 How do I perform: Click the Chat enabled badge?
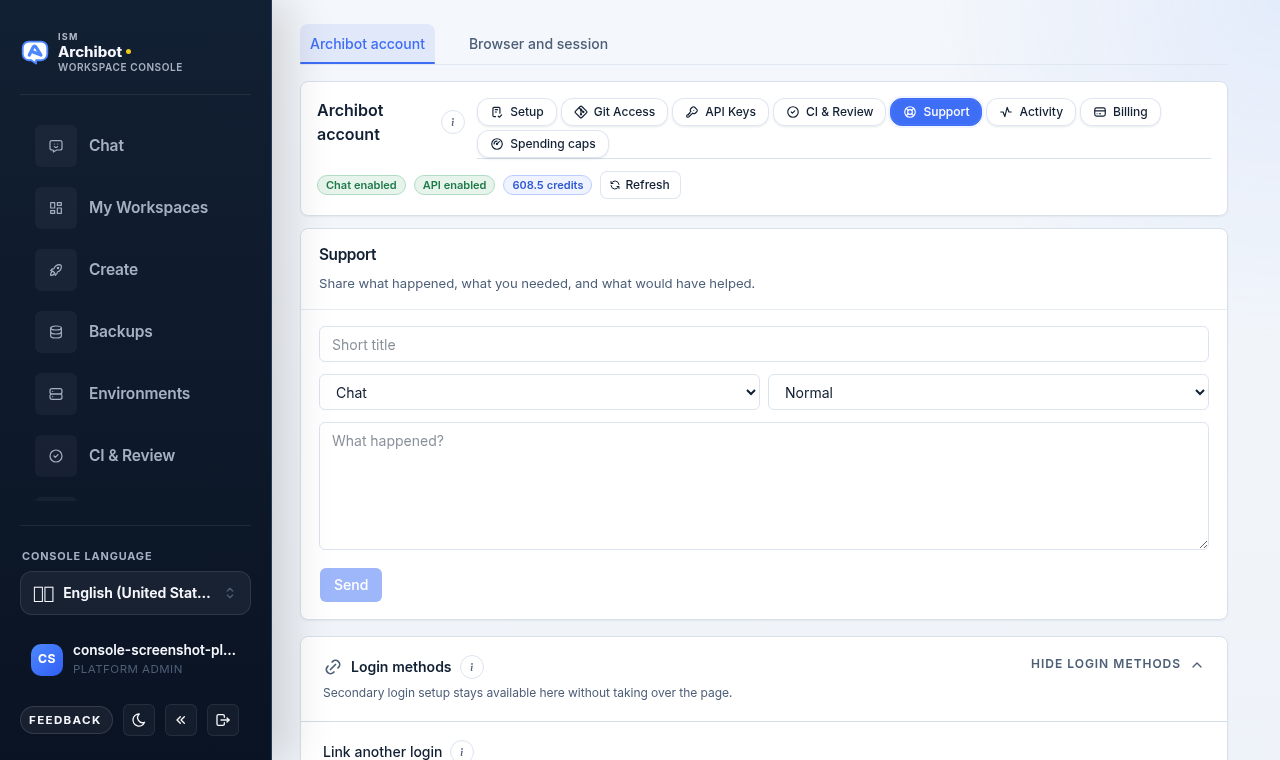pyautogui.click(x=361, y=185)
